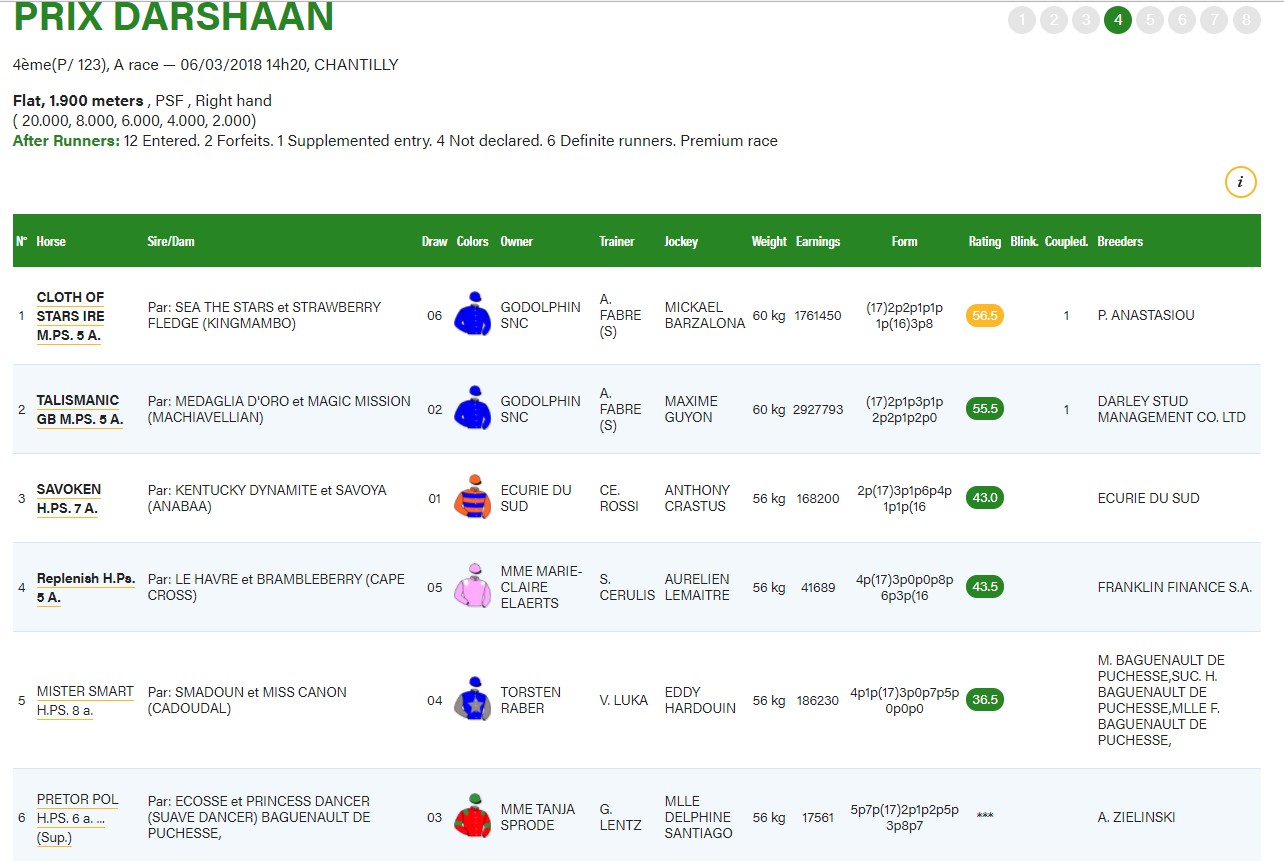Click the round info icon

tap(1240, 182)
